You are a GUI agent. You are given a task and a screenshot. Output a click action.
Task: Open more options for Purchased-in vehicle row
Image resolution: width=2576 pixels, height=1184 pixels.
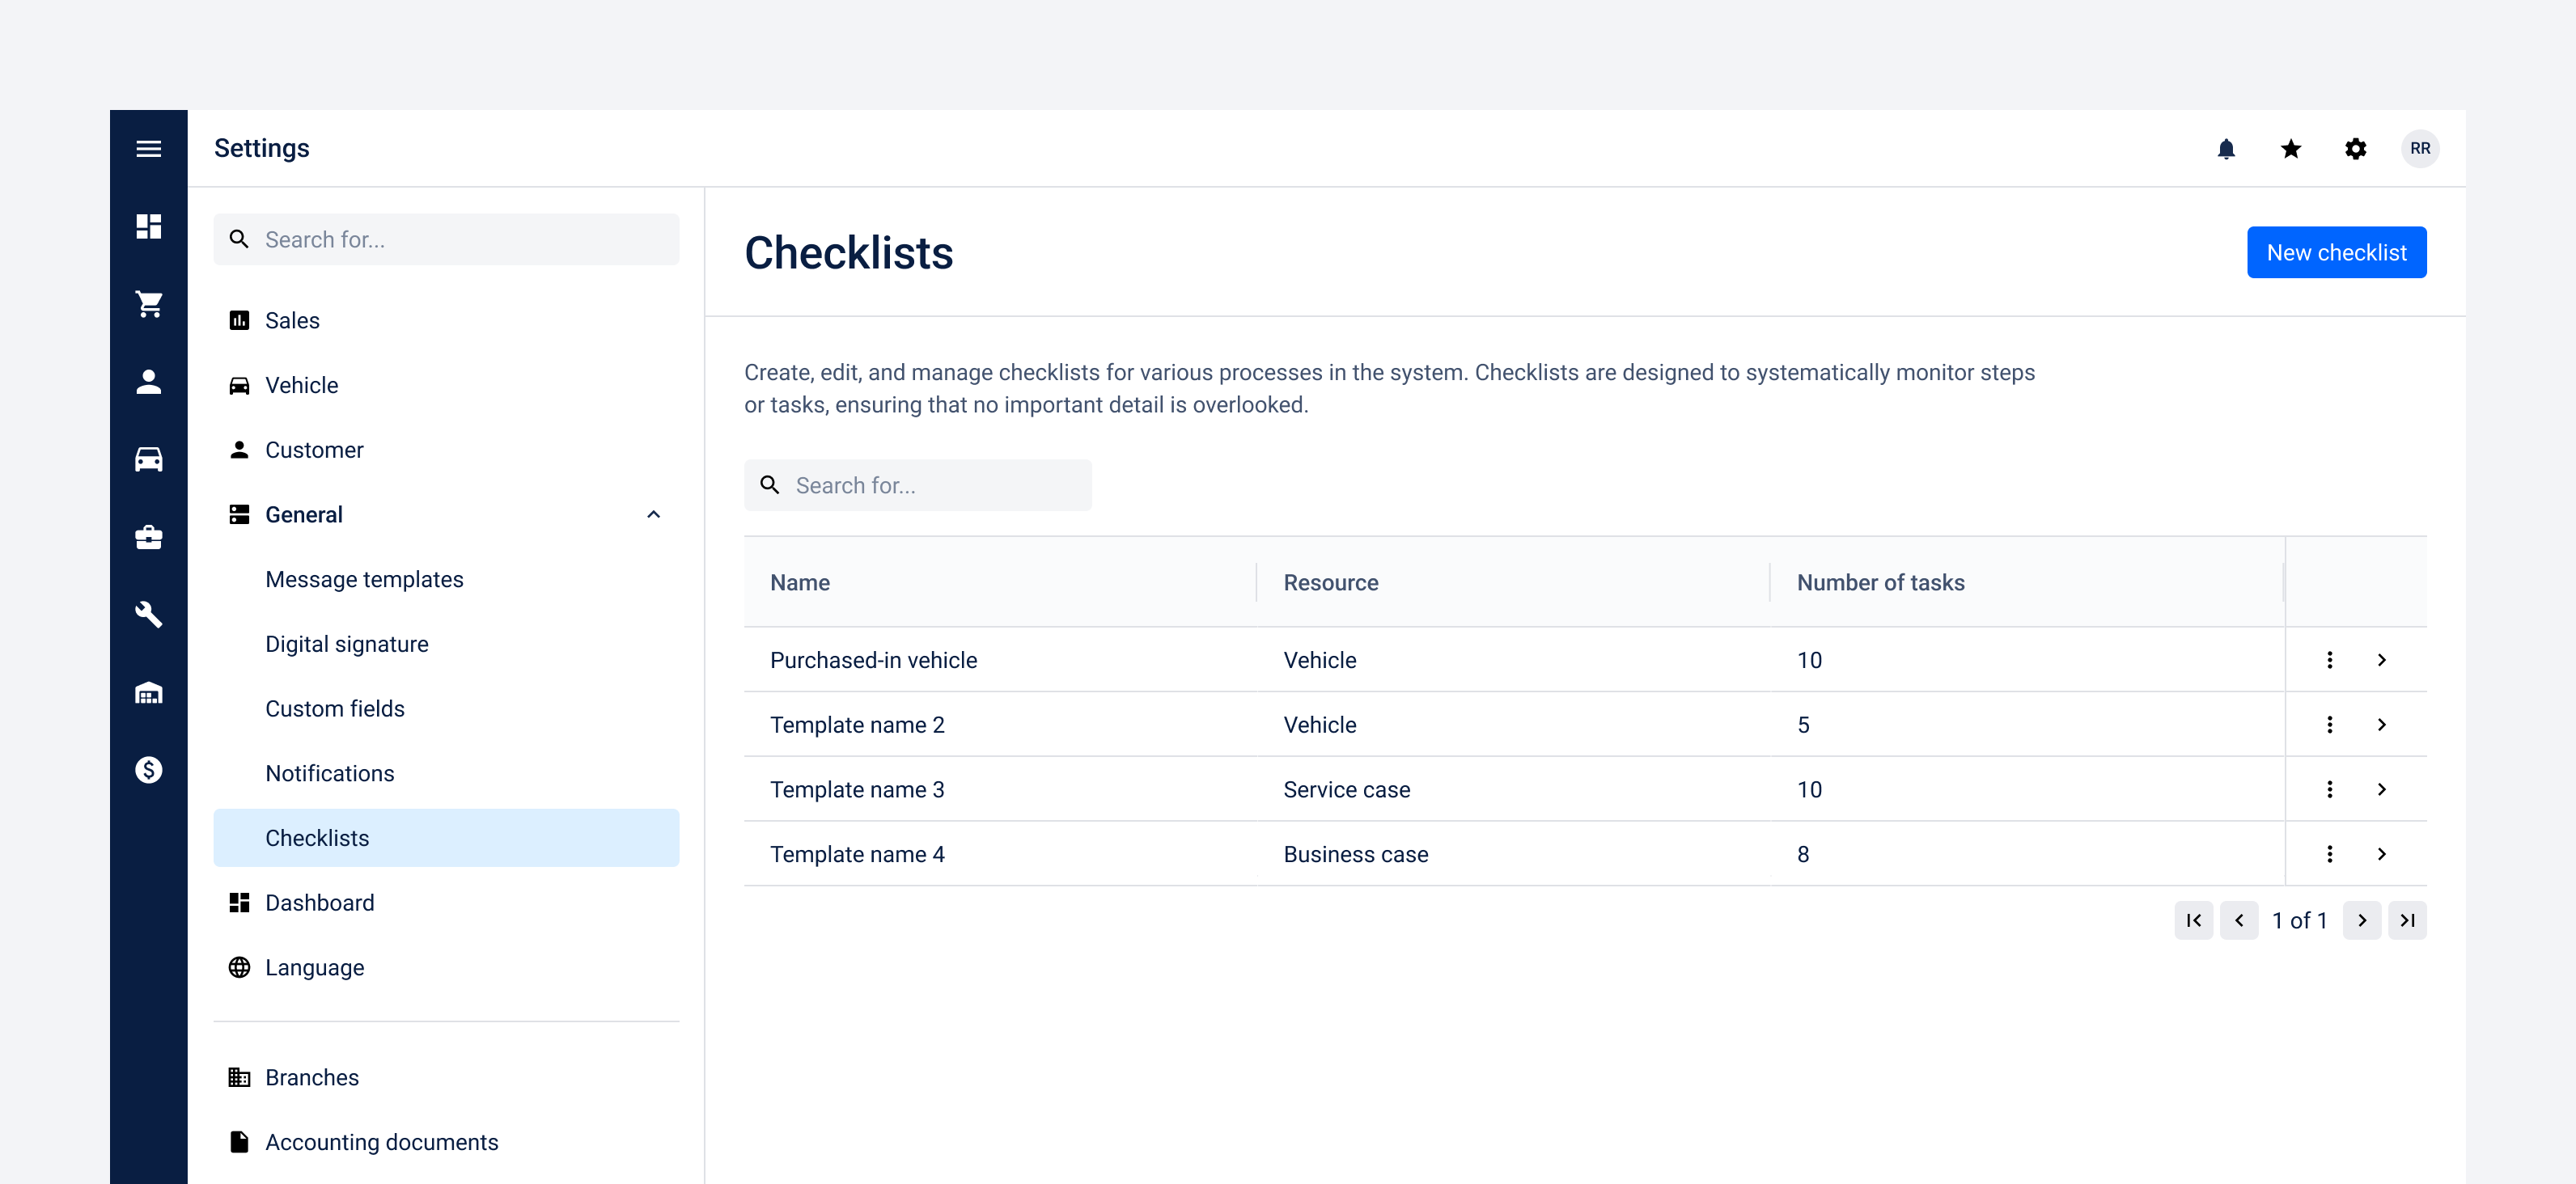click(x=2330, y=660)
